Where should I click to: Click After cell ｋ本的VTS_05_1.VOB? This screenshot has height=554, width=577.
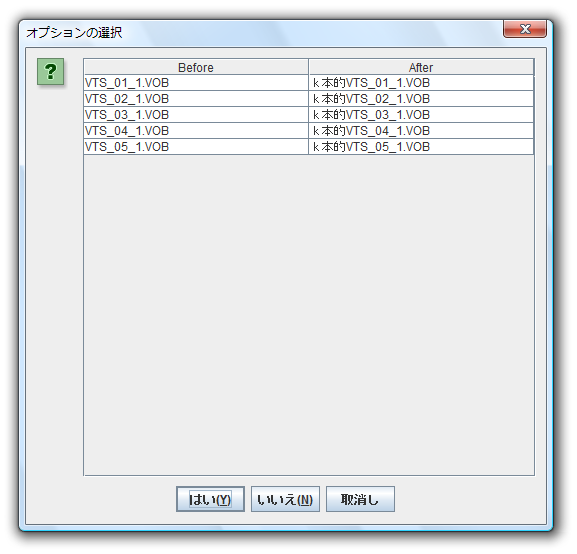[x=421, y=147]
